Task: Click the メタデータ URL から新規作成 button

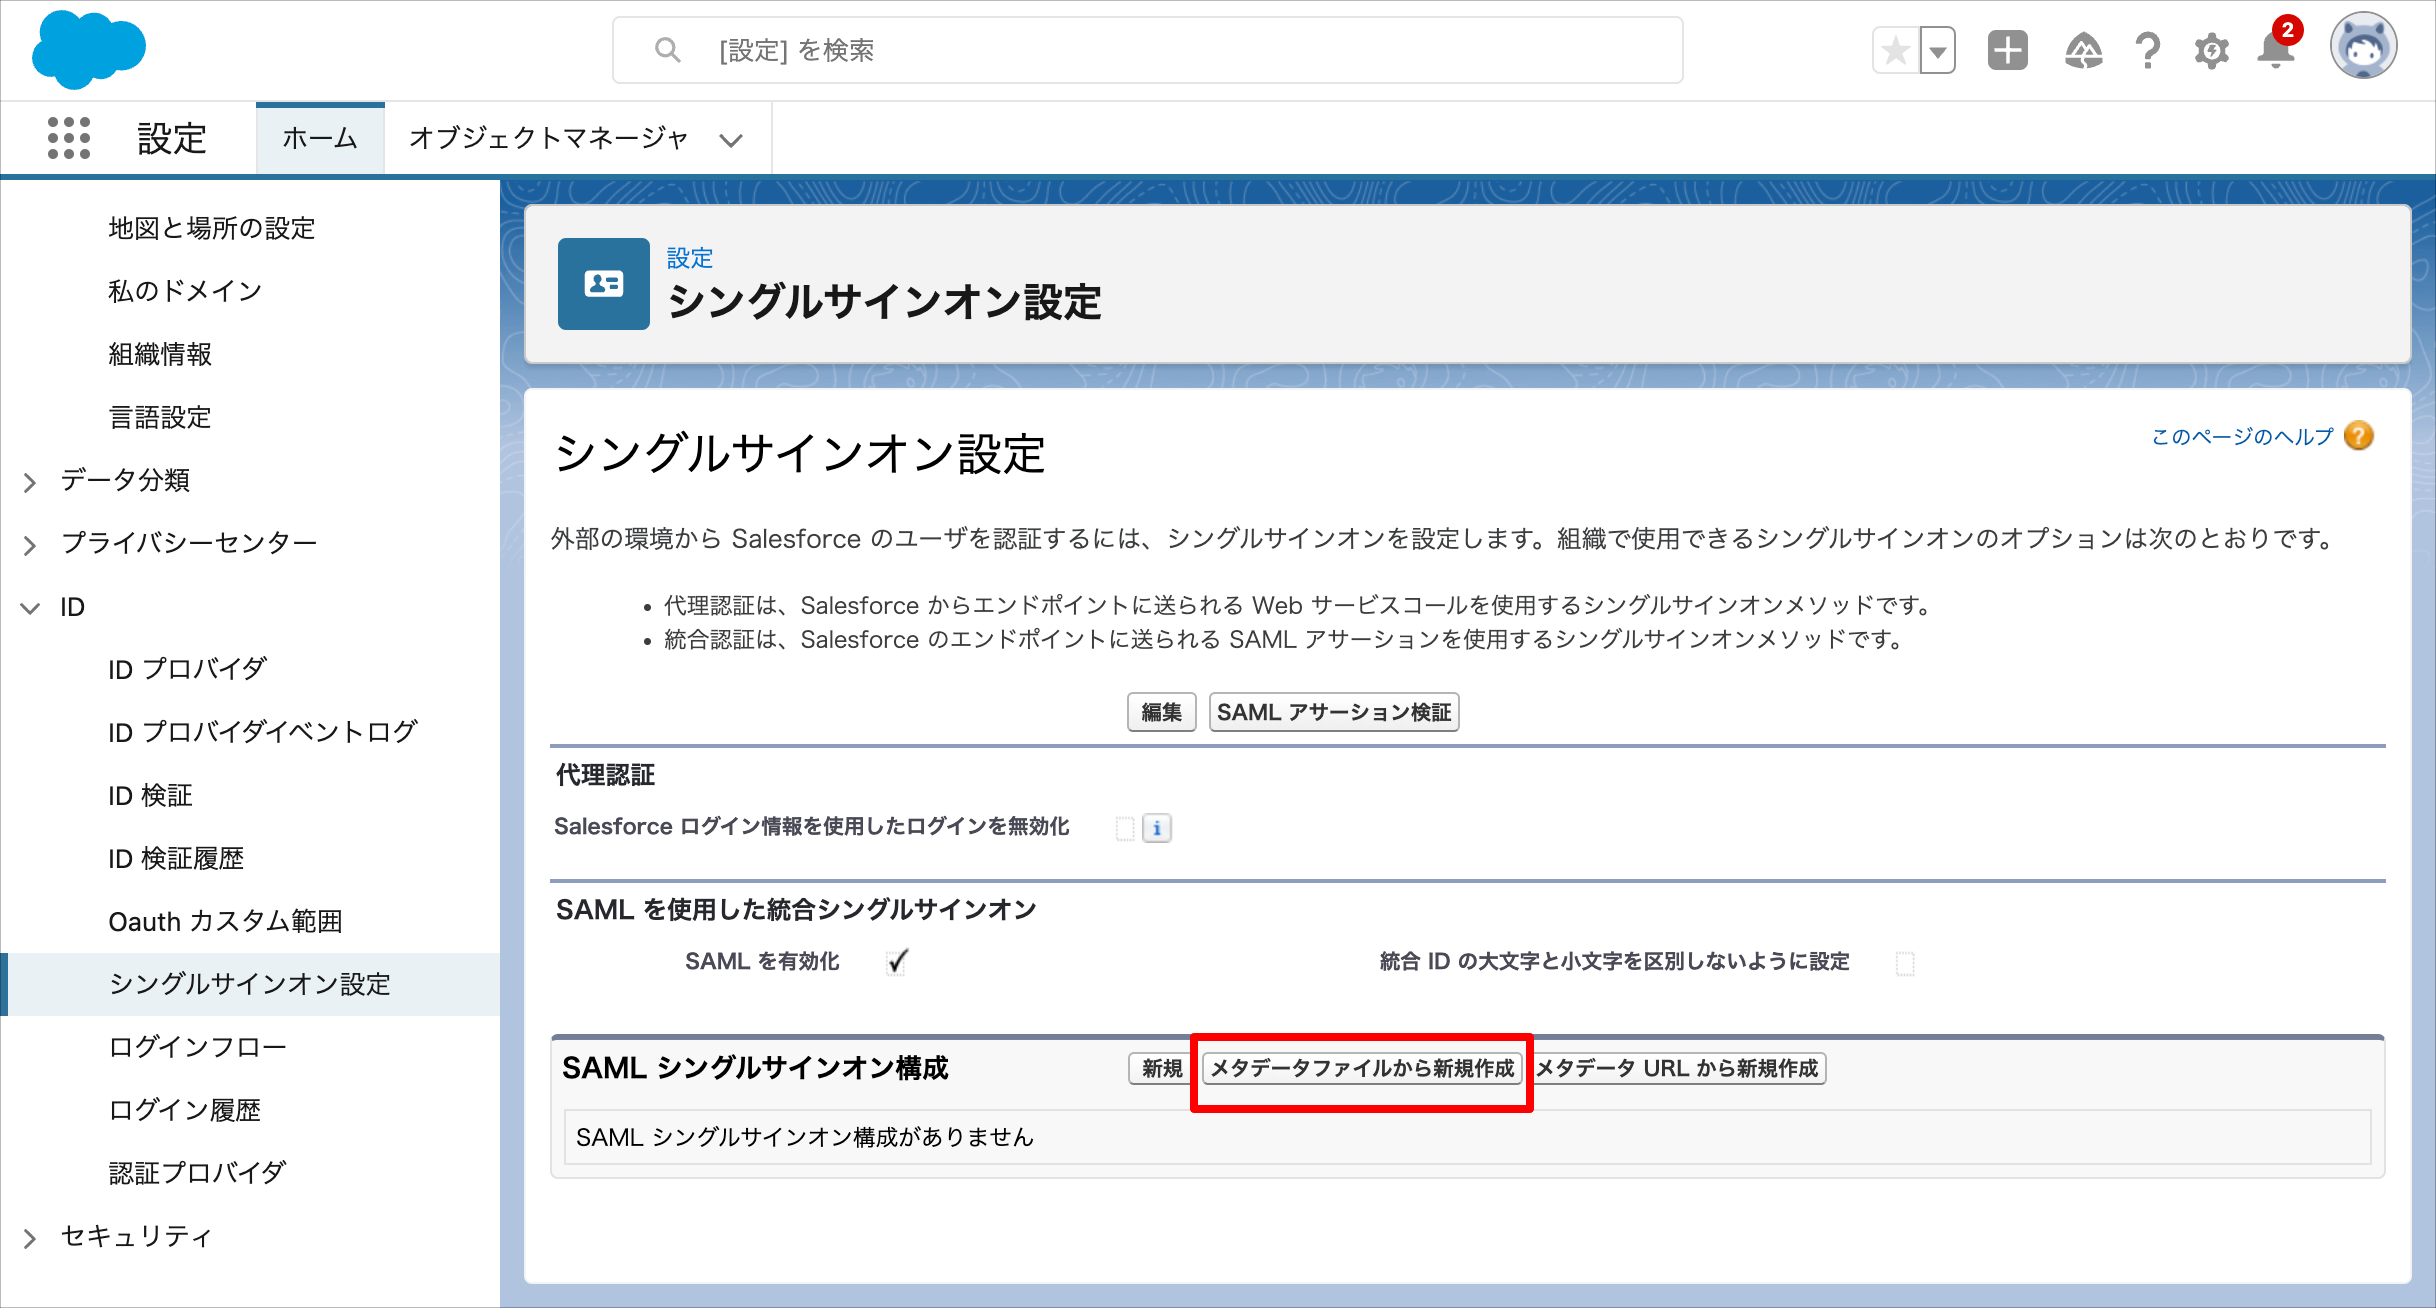Action: click(1677, 1068)
